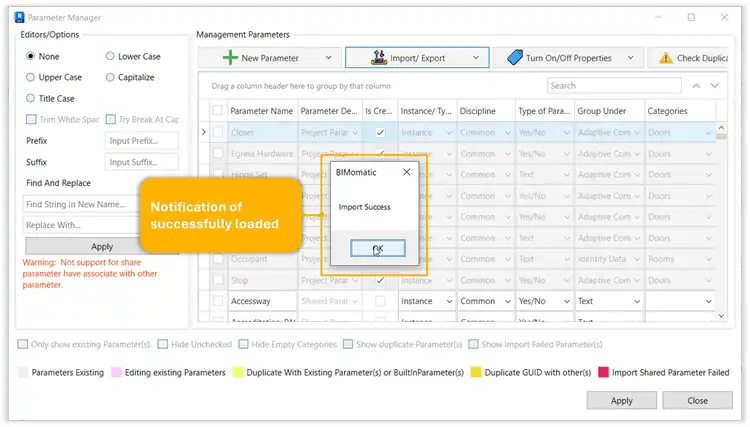
Task: Click OK in the BIMomatic dialog
Action: 378,249
